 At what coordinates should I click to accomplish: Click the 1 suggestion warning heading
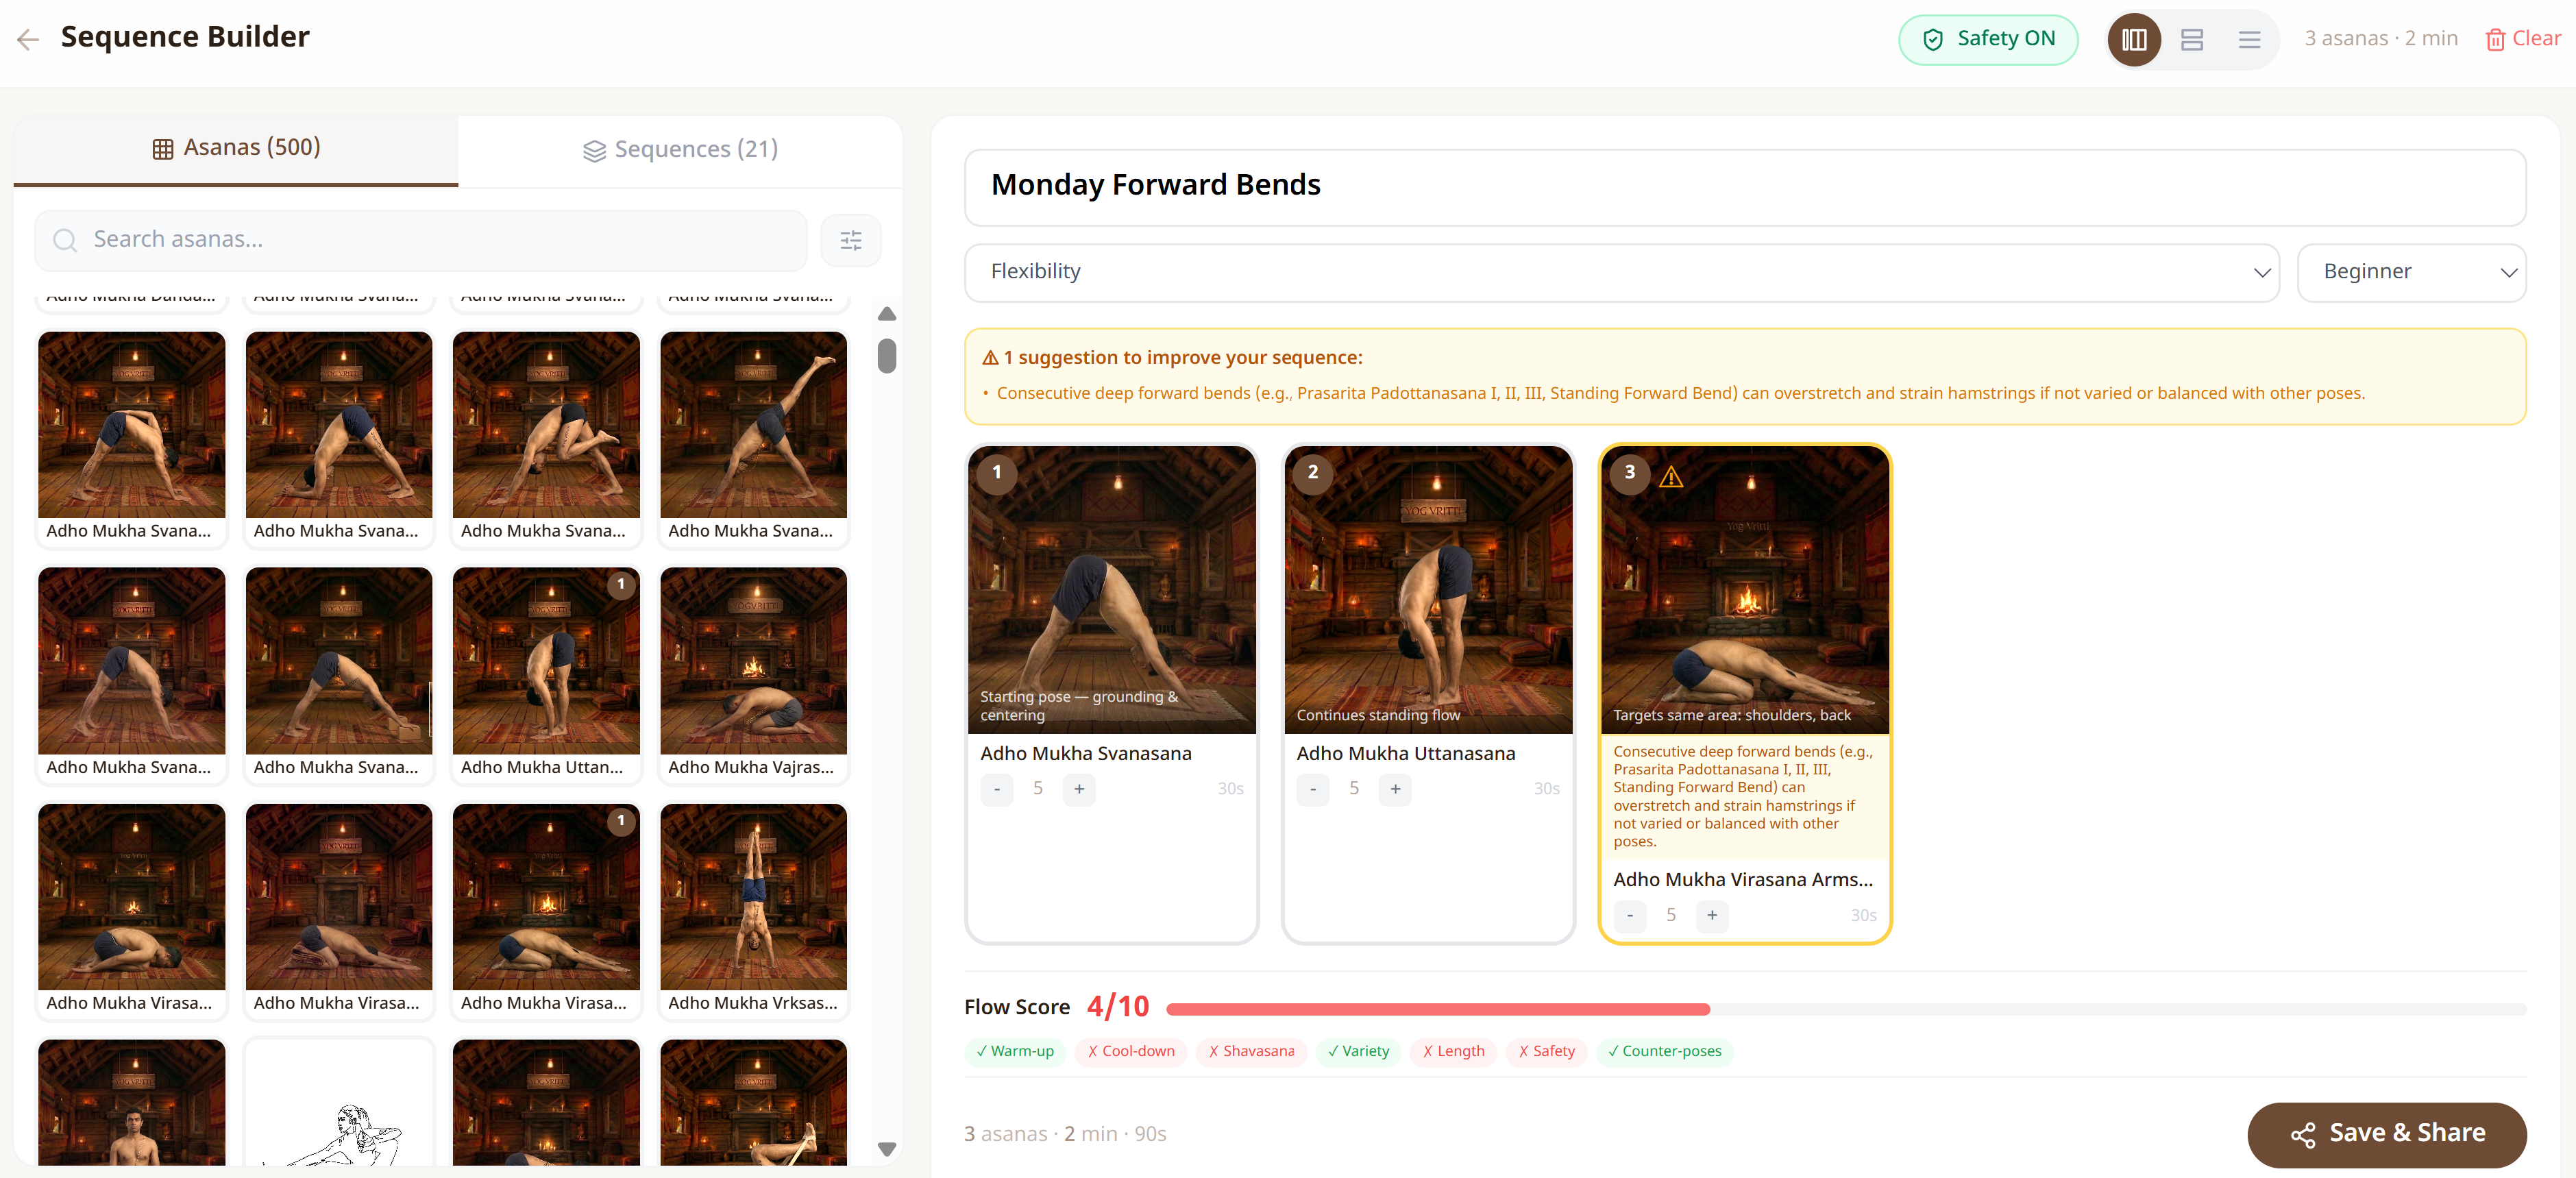click(x=1172, y=358)
